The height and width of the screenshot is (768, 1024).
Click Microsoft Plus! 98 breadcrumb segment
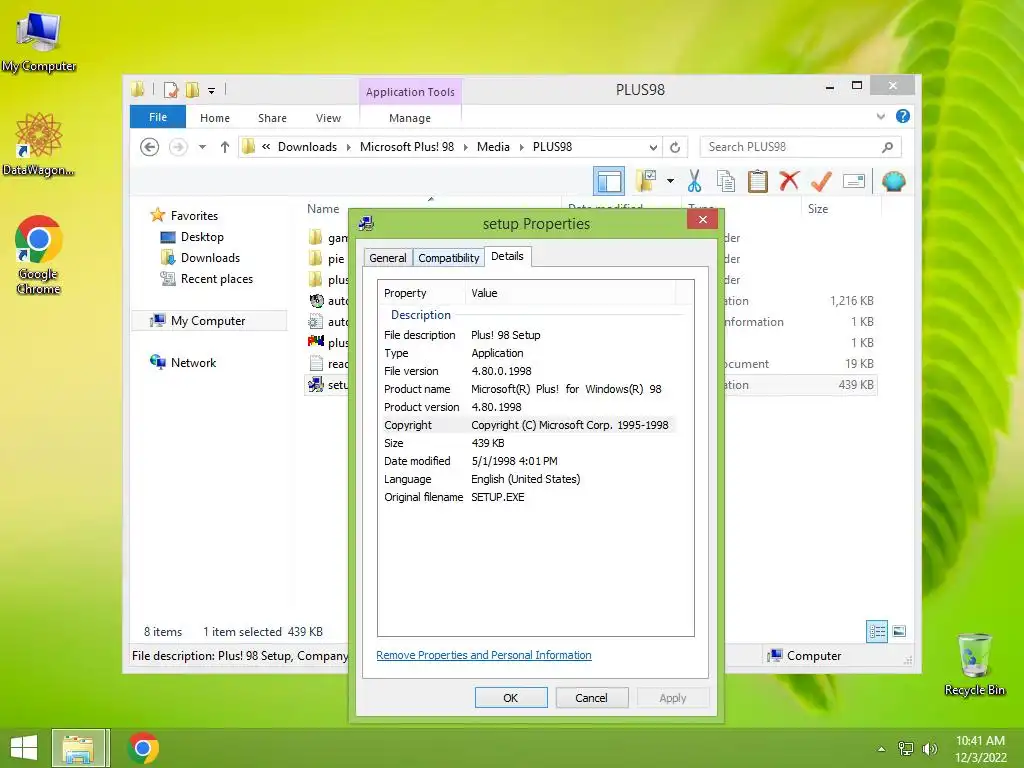pos(407,147)
